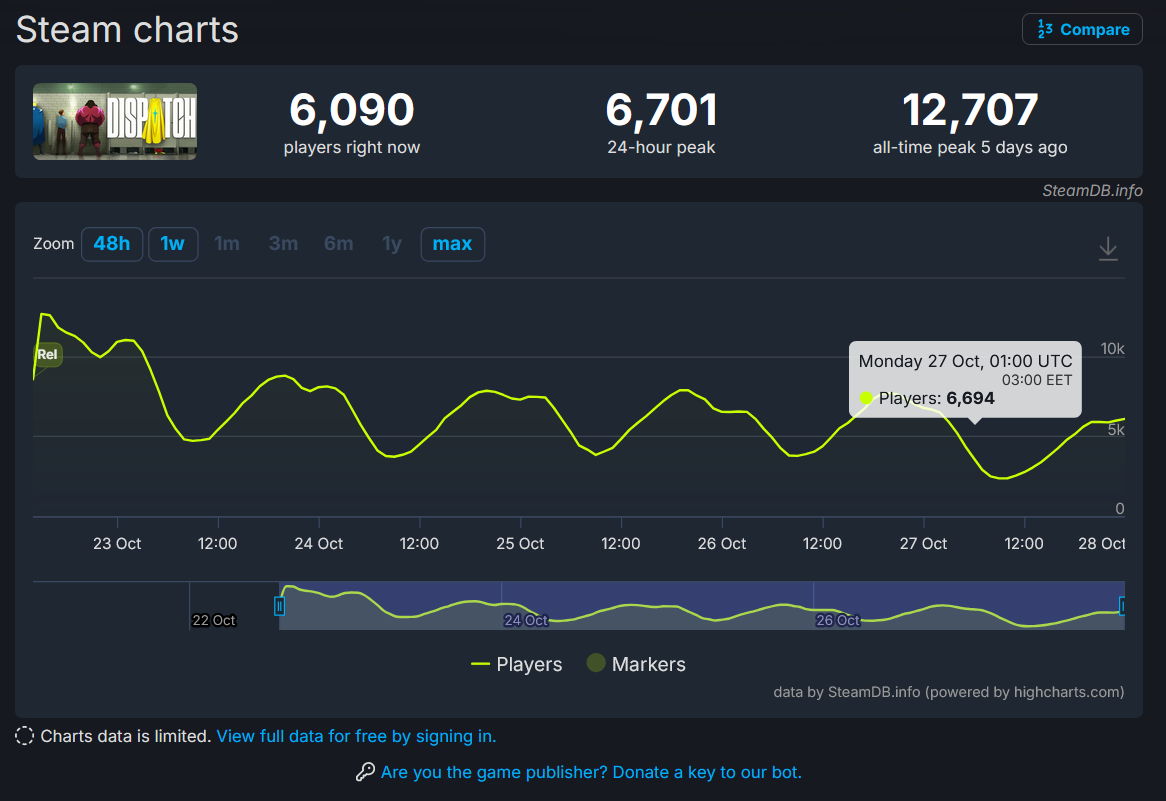The height and width of the screenshot is (801, 1166).
Task: Set zoom to 3m
Action: pyautogui.click(x=283, y=244)
